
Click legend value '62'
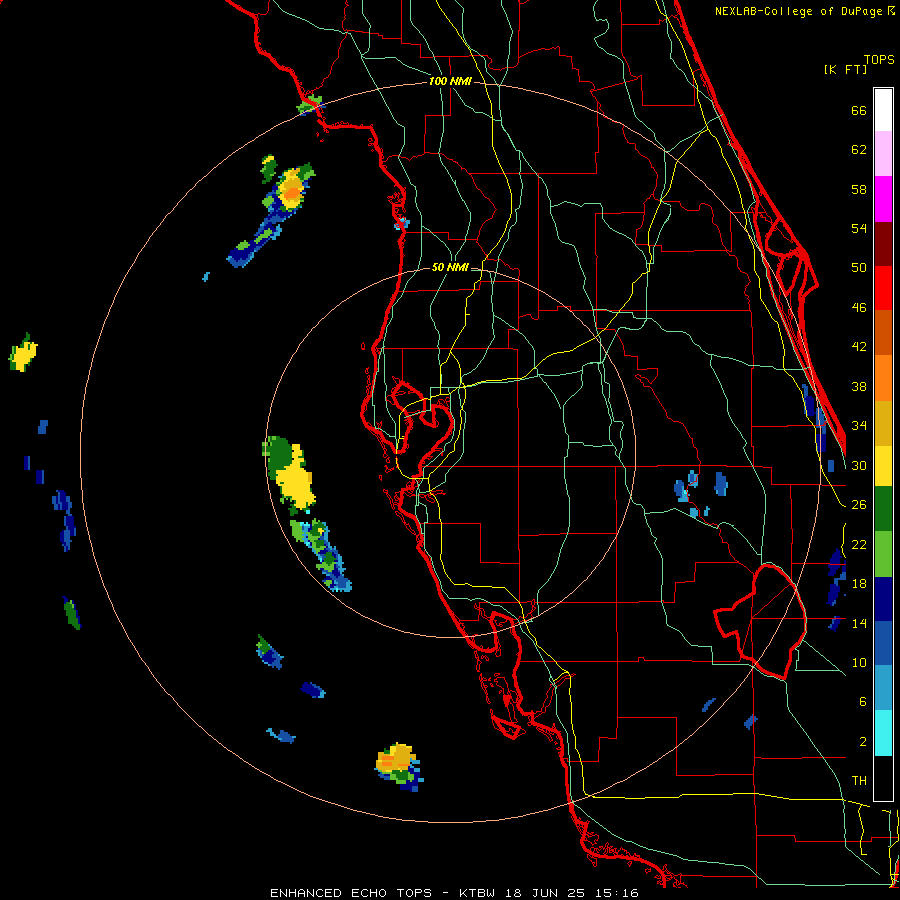click(x=859, y=150)
